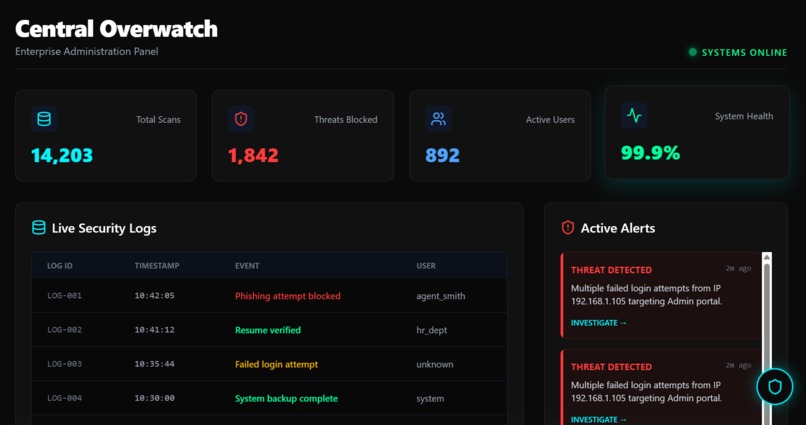This screenshot has width=806, height=425.
Task: Click the LOG ID column header
Action: [x=60, y=266]
